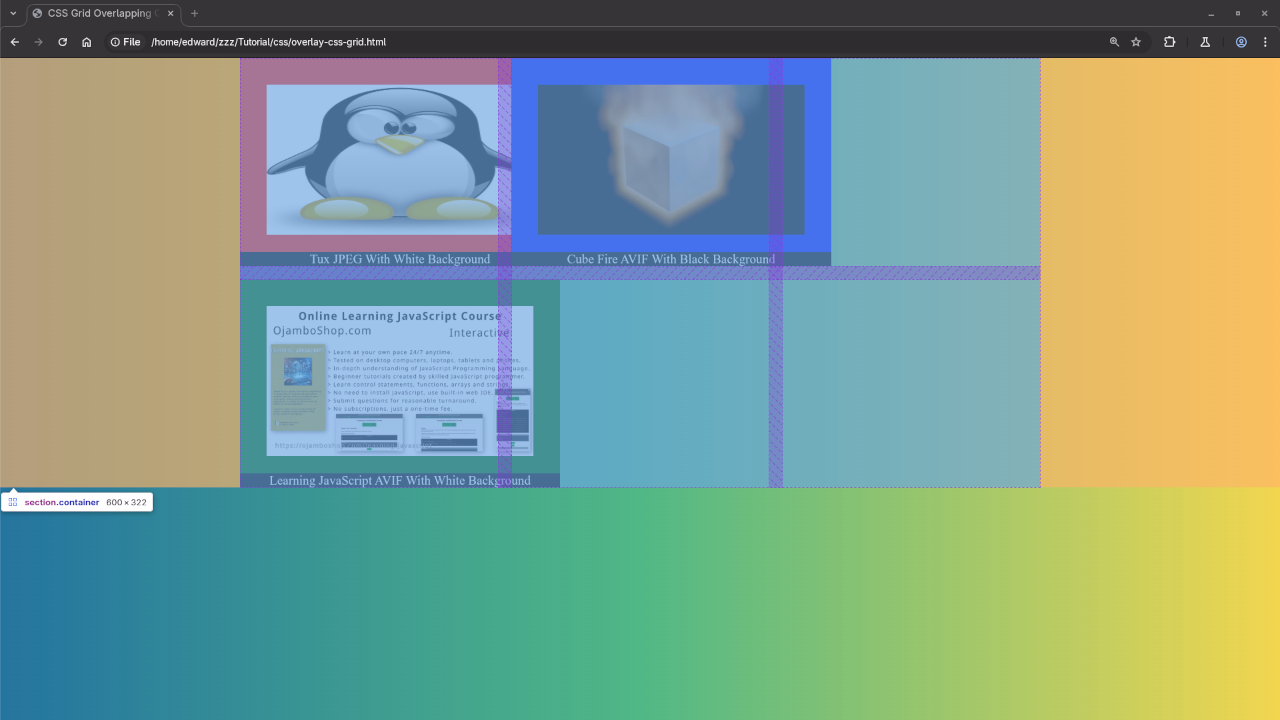Image resolution: width=1280 pixels, height=720 pixels.
Task: Open a new tab
Action: [194, 13]
